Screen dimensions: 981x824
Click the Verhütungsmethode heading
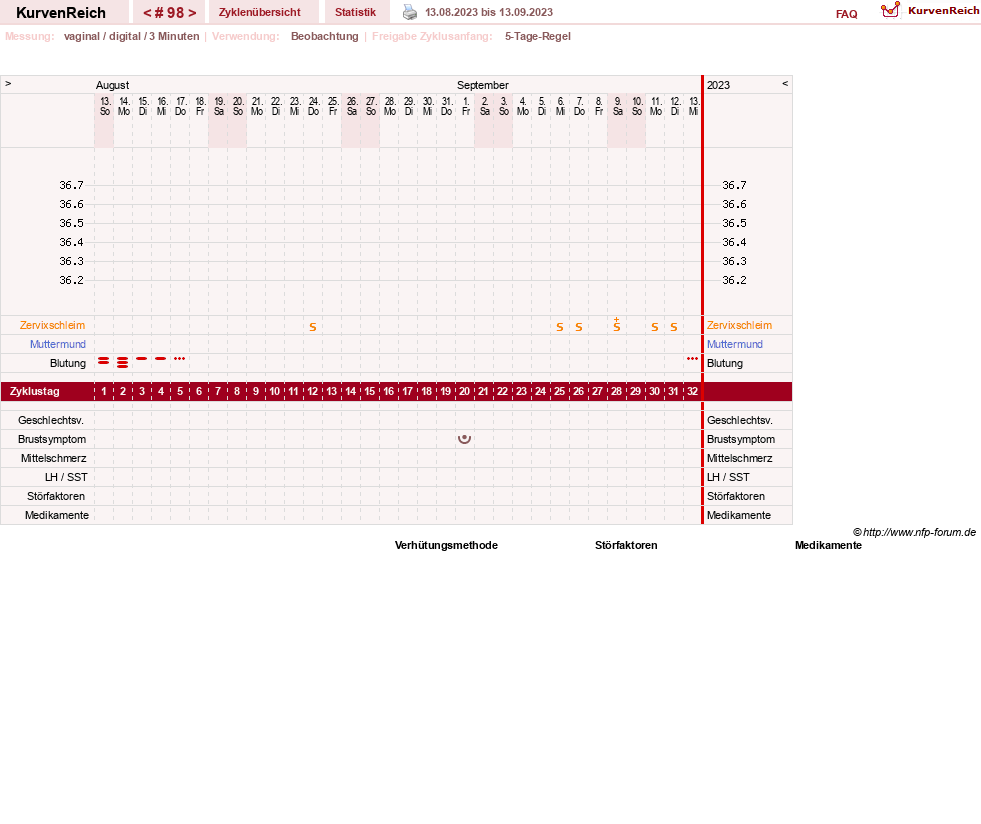point(446,546)
